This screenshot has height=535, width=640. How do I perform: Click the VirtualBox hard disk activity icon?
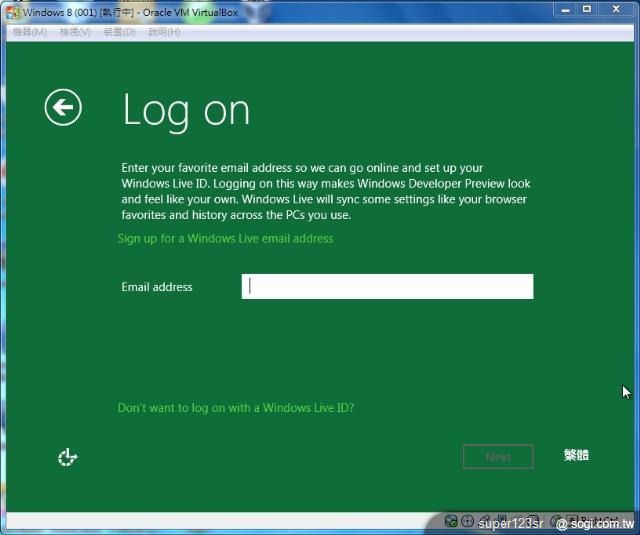(451, 521)
